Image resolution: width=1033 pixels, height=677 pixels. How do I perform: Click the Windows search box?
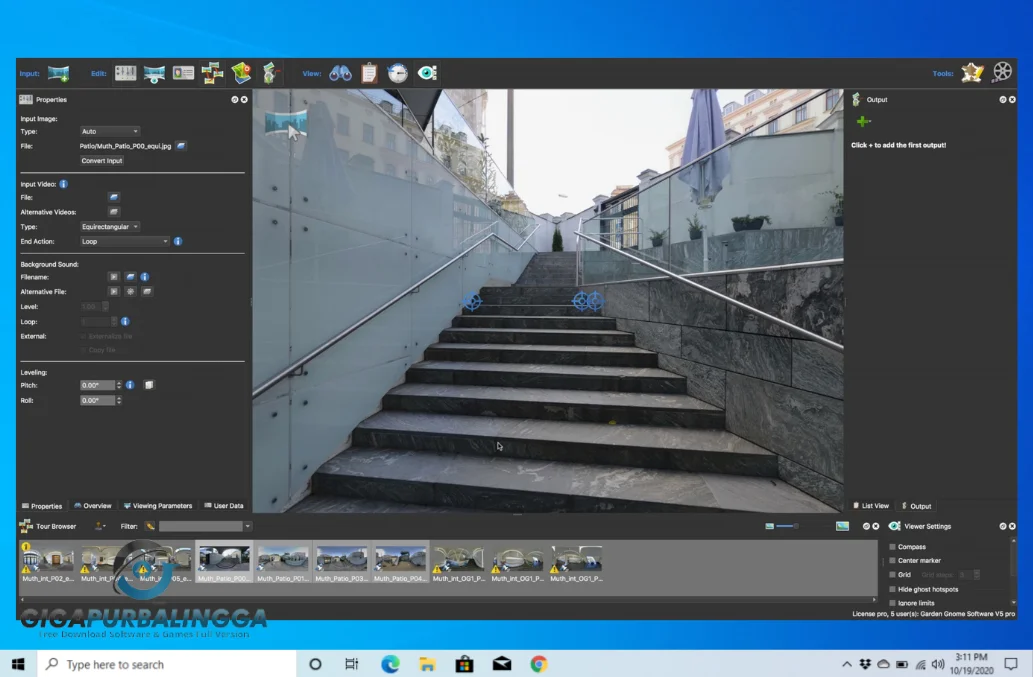pyautogui.click(x=167, y=664)
